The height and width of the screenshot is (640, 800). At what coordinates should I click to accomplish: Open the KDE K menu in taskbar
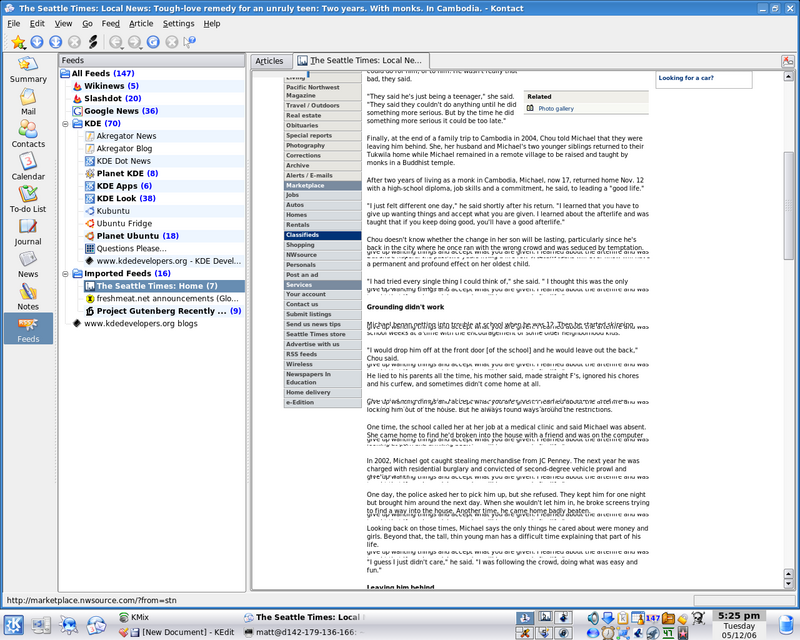[x=14, y=626]
